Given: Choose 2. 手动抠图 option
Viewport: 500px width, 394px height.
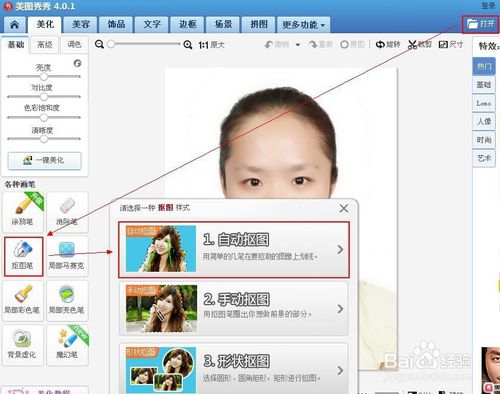Looking at the screenshot, I should click(x=234, y=308).
